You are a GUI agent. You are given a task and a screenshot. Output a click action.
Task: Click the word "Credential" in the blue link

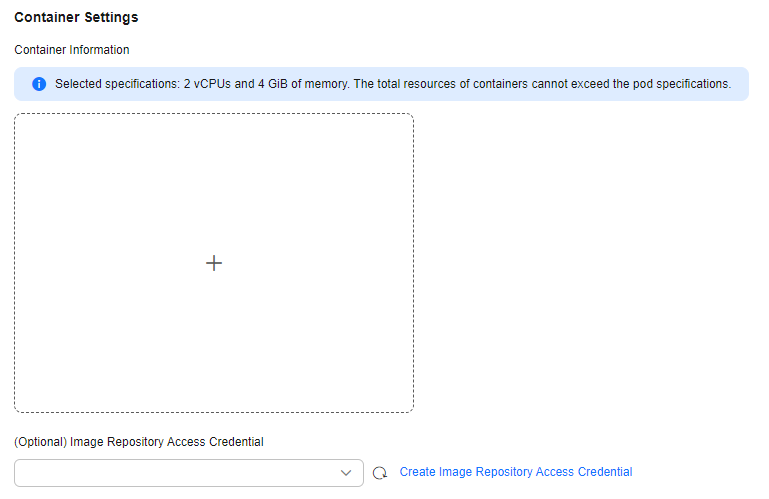point(605,472)
